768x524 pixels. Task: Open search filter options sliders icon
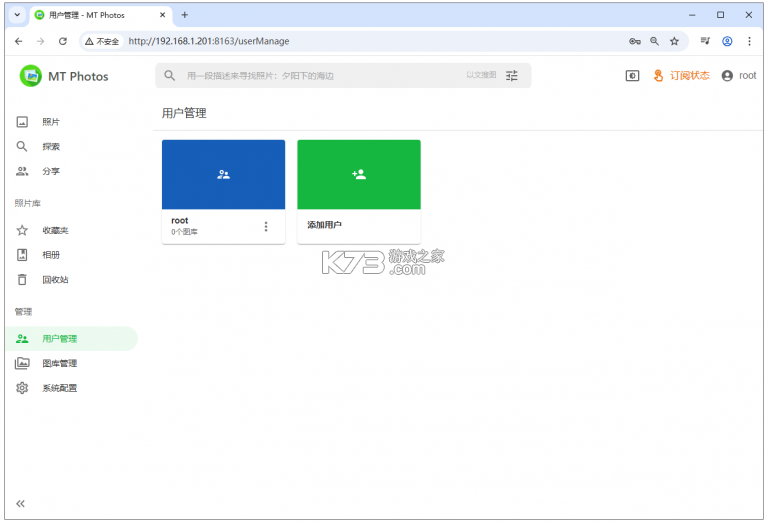point(512,75)
